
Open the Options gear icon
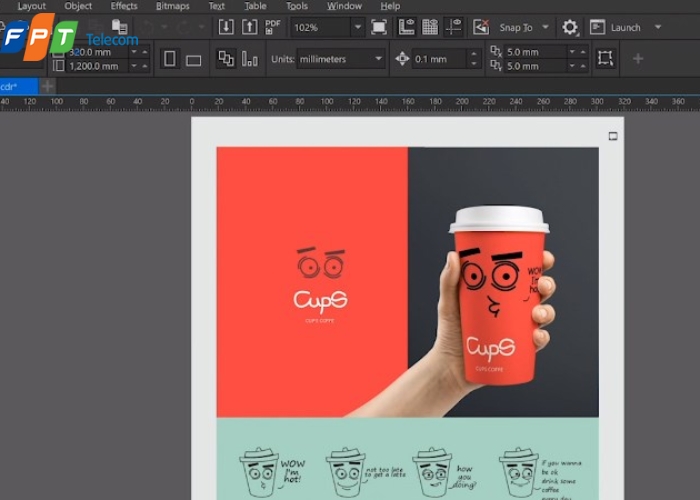point(570,27)
